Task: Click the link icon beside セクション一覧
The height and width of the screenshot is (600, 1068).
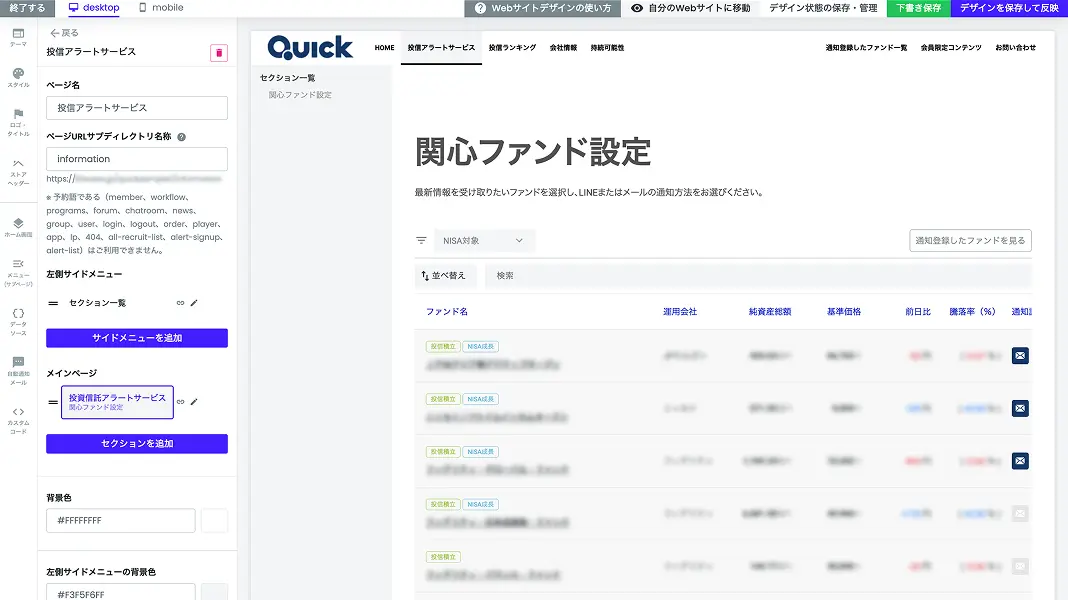Action: [180, 303]
